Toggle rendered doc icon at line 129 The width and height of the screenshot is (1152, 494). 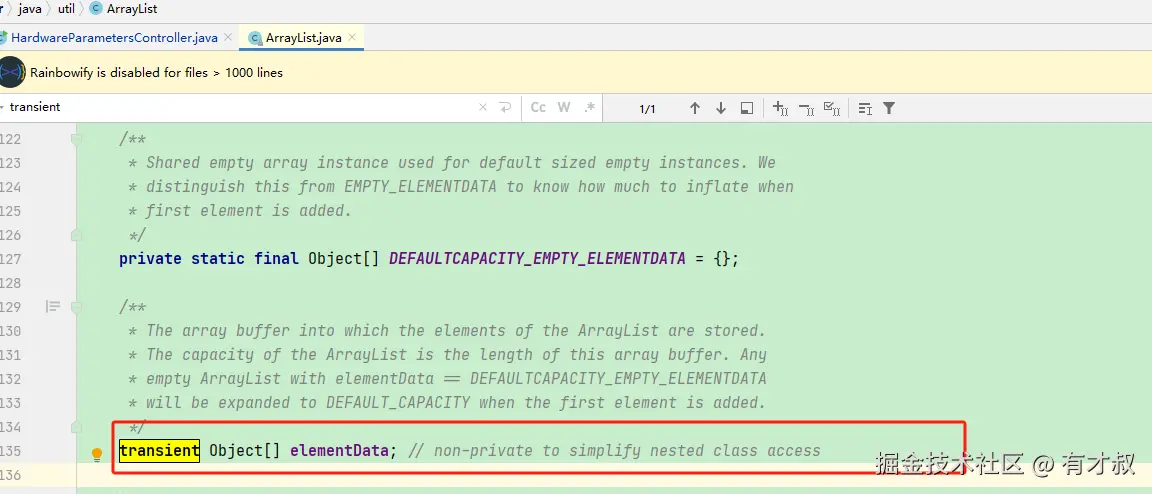tap(53, 307)
